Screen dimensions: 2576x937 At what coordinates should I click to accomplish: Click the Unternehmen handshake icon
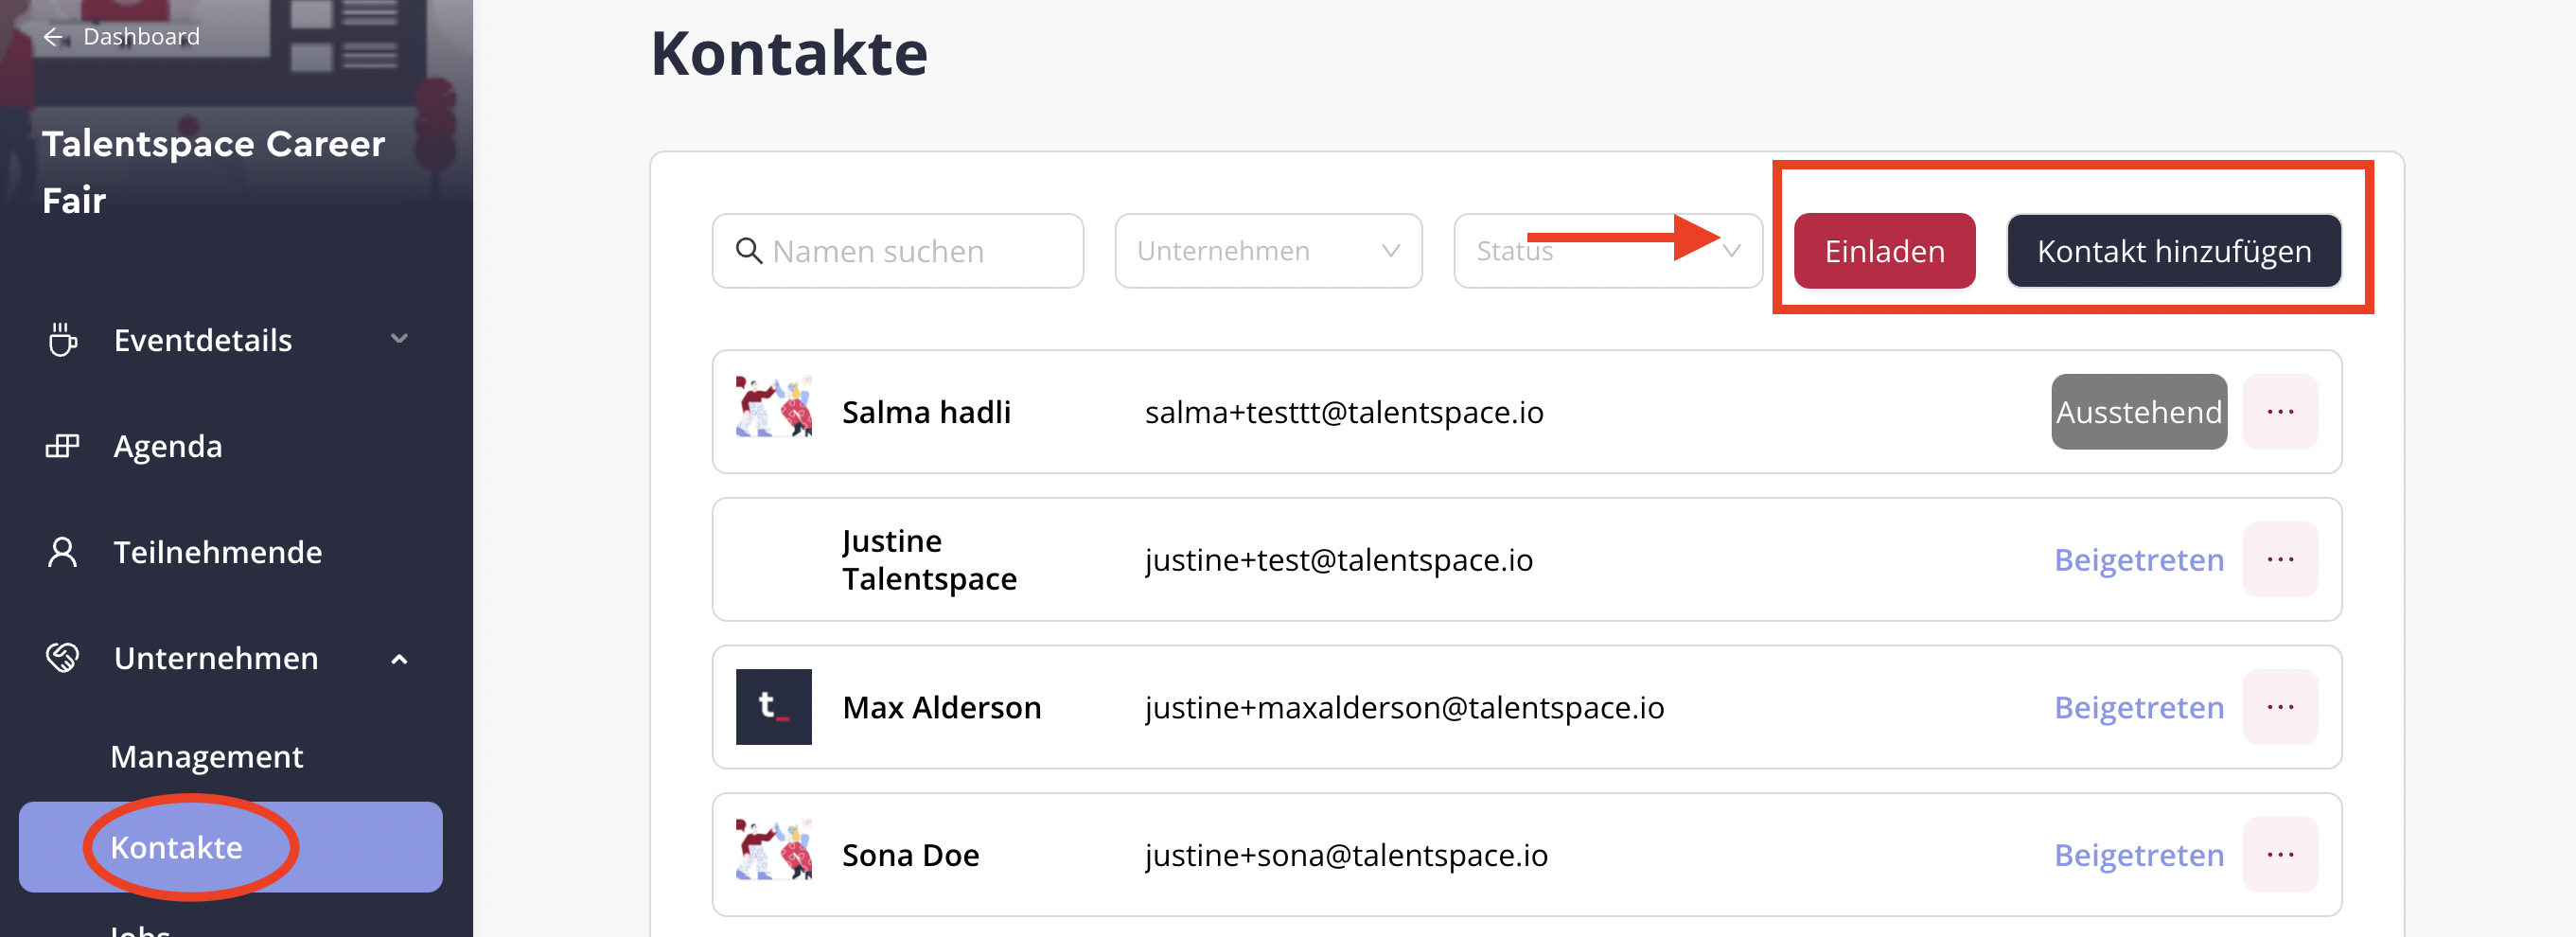pyautogui.click(x=62, y=658)
